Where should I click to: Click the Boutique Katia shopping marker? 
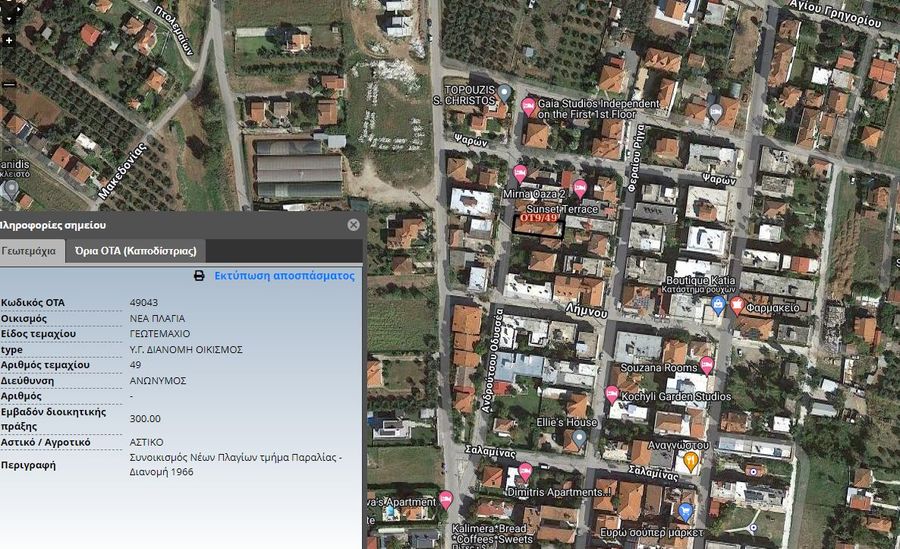point(717,304)
